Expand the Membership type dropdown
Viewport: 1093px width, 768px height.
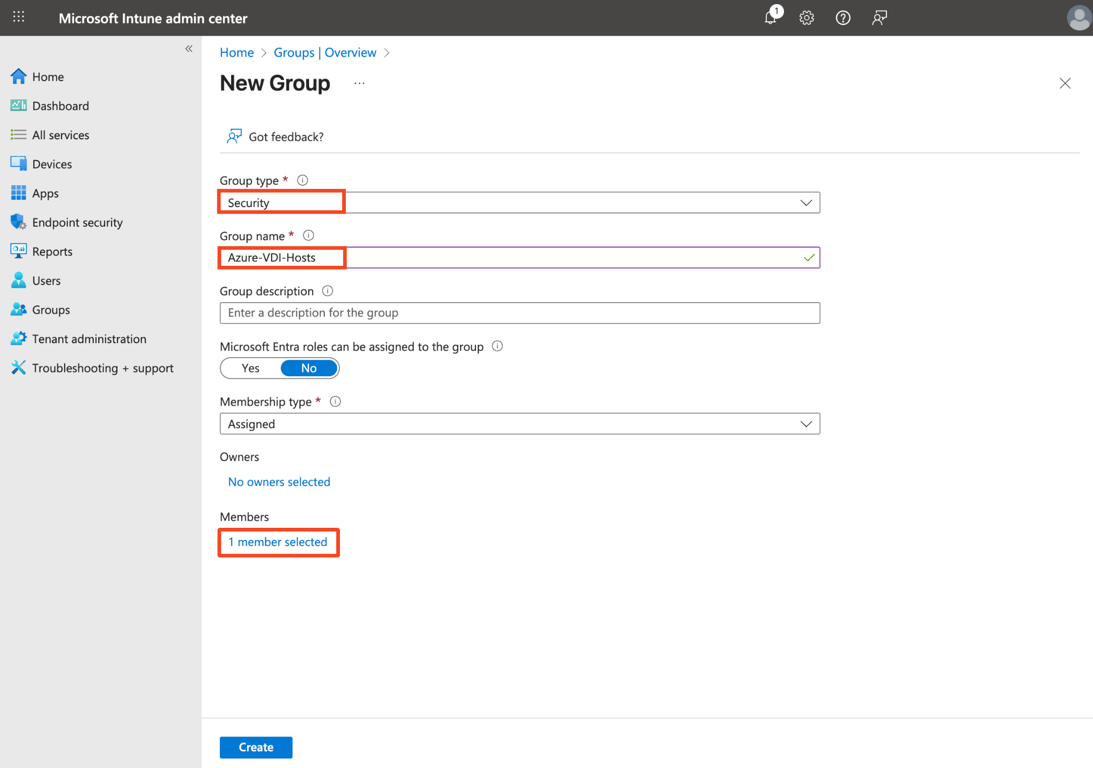(x=805, y=424)
